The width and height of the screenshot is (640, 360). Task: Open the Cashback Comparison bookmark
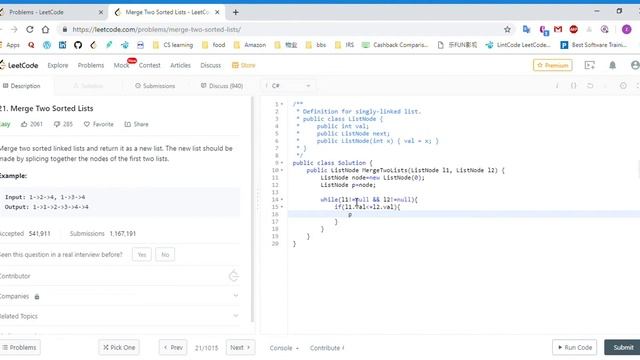[395, 45]
